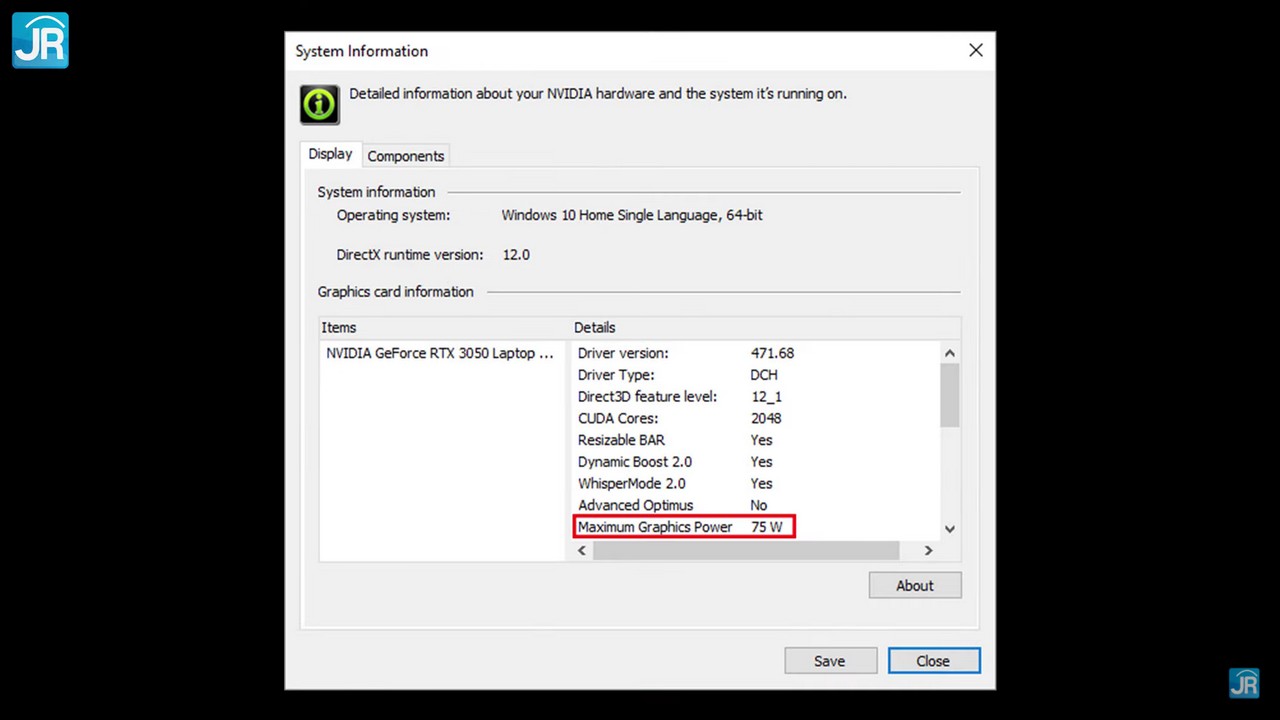Close the System Information dialog with X
This screenshot has height=720, width=1280.
[x=976, y=50]
